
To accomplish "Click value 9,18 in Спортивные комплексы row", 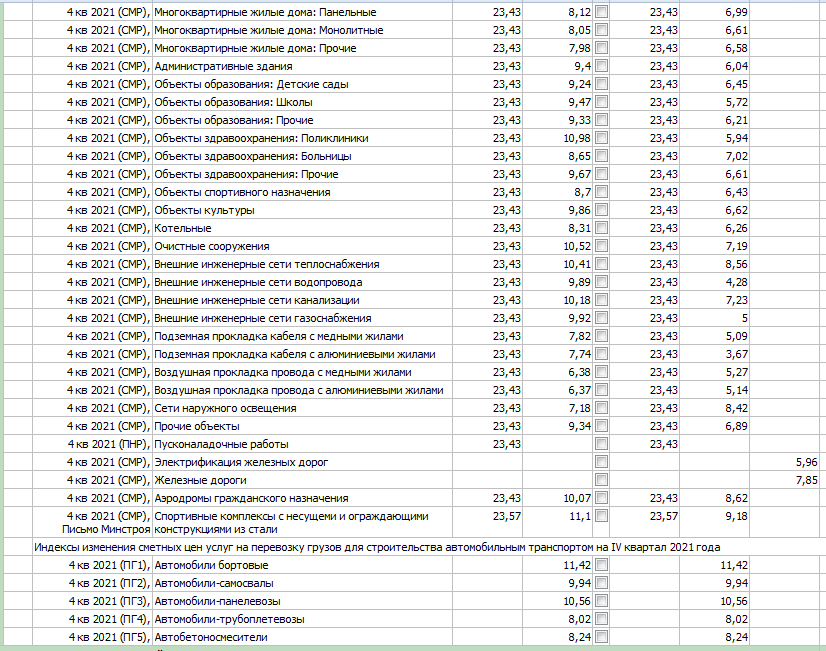I will [x=736, y=516].
